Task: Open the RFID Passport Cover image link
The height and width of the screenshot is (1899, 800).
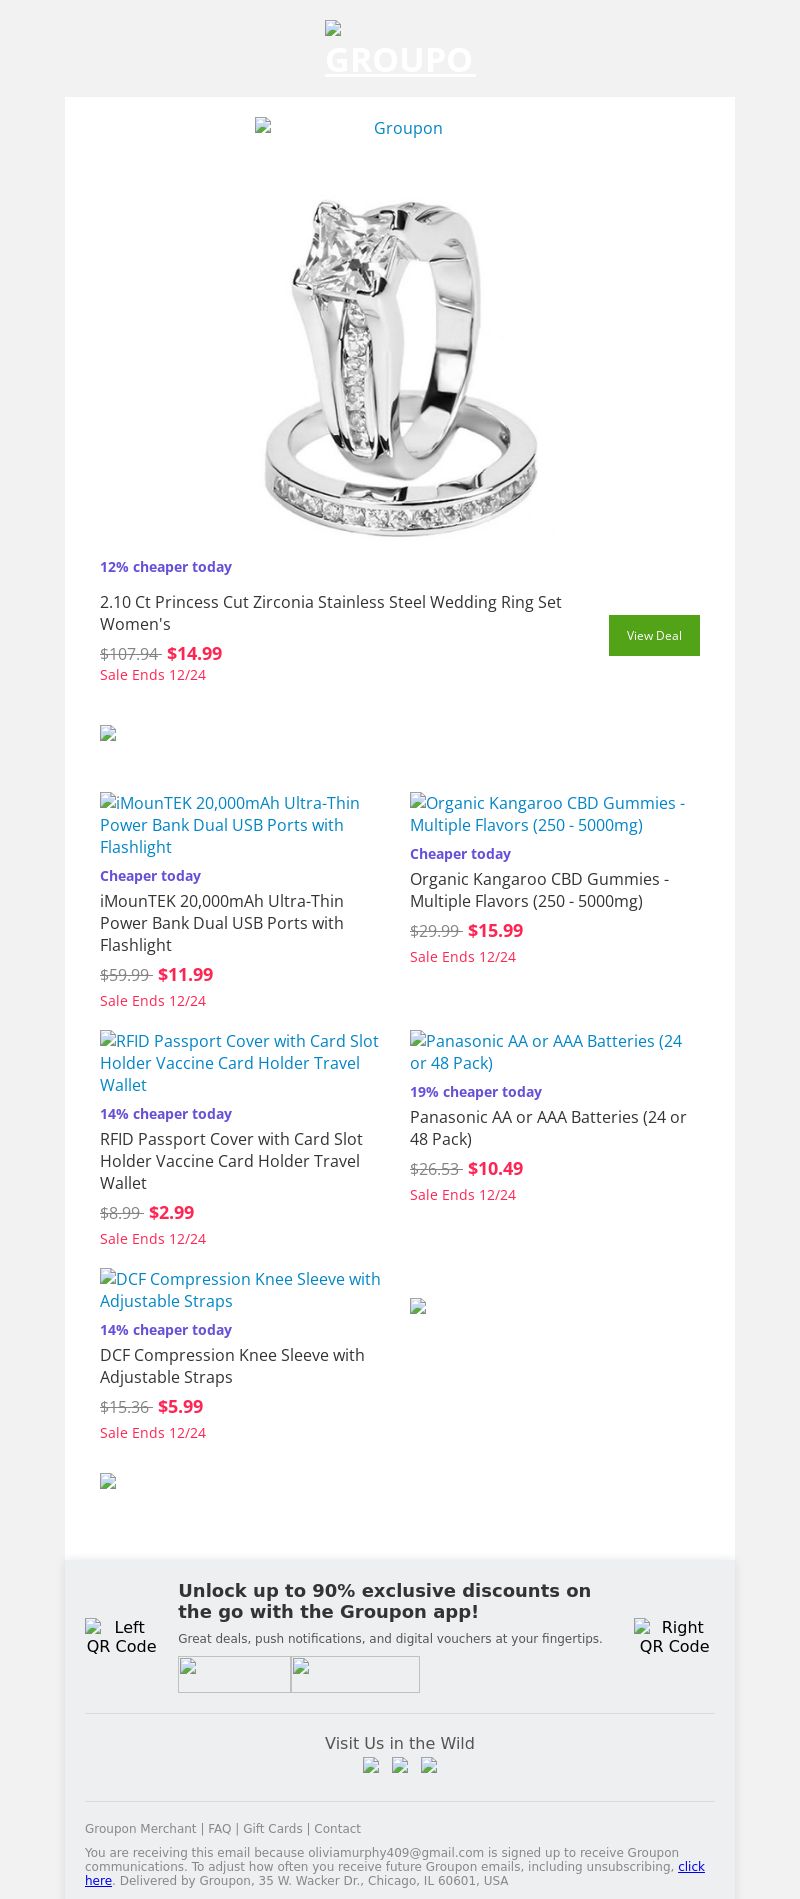Action: click(239, 1063)
